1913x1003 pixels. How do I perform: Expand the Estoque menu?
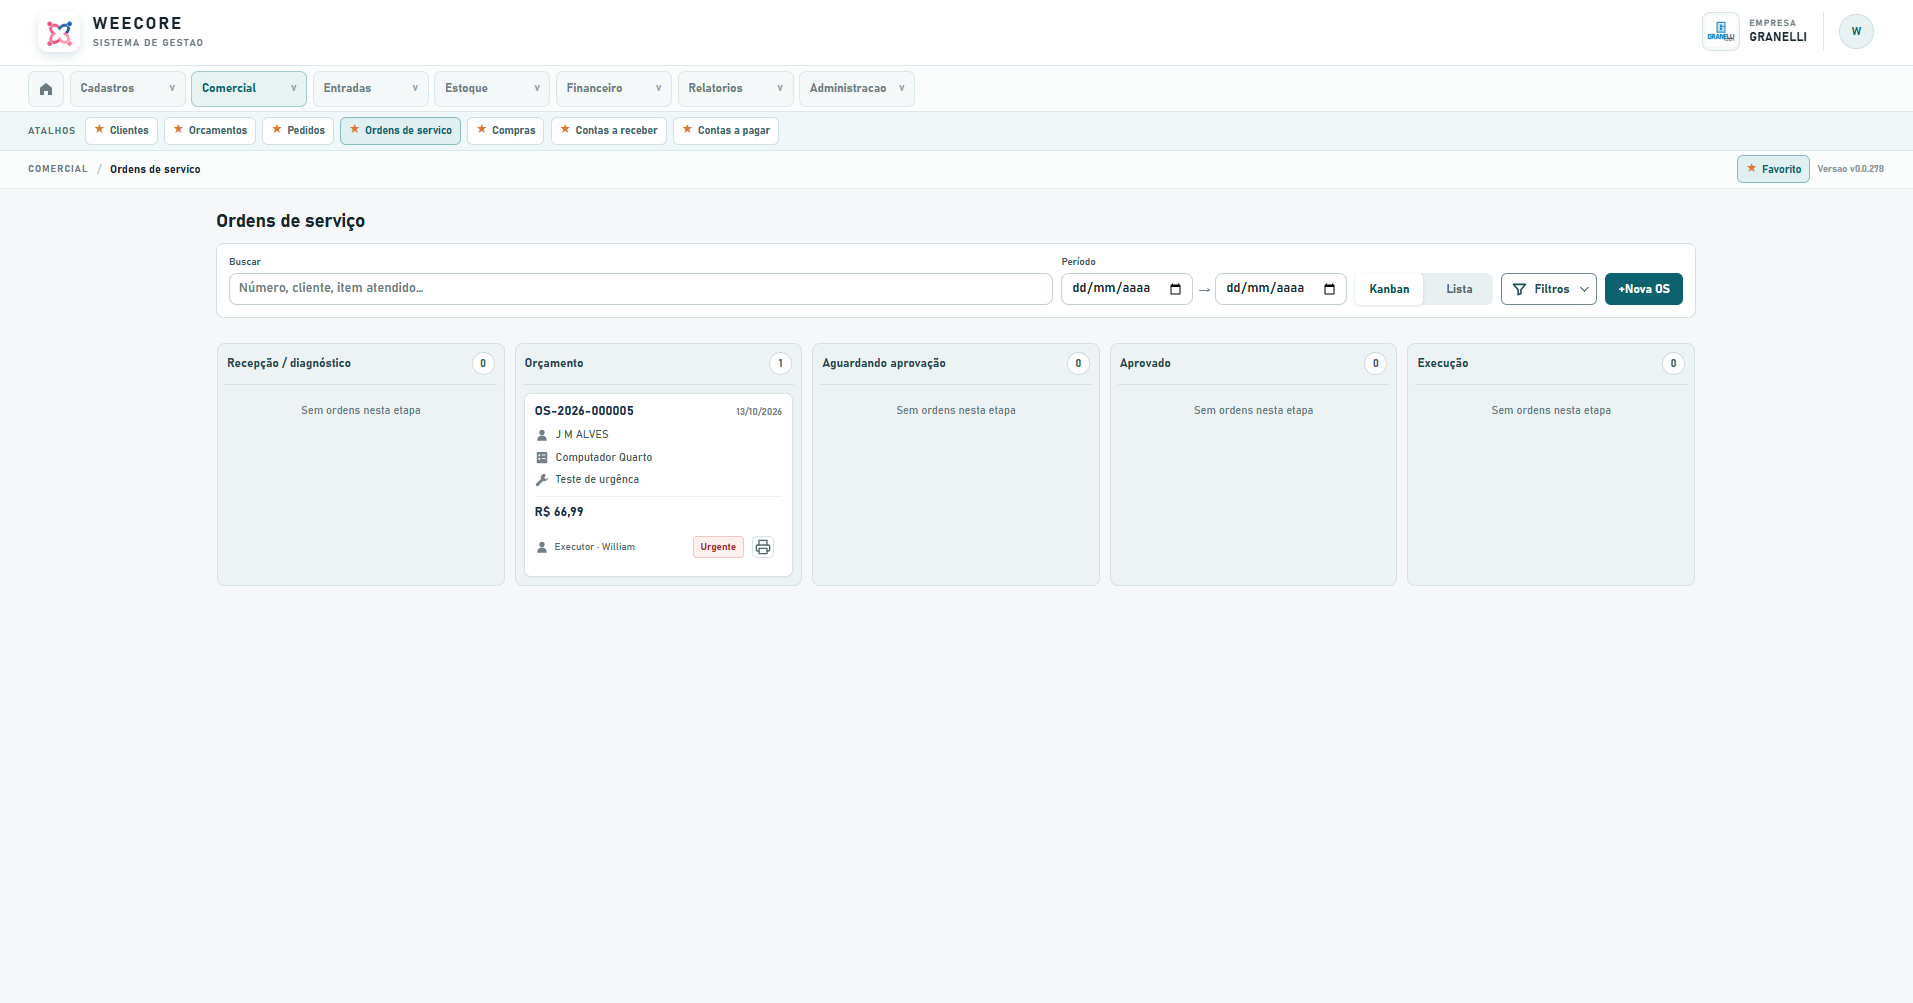pos(492,89)
